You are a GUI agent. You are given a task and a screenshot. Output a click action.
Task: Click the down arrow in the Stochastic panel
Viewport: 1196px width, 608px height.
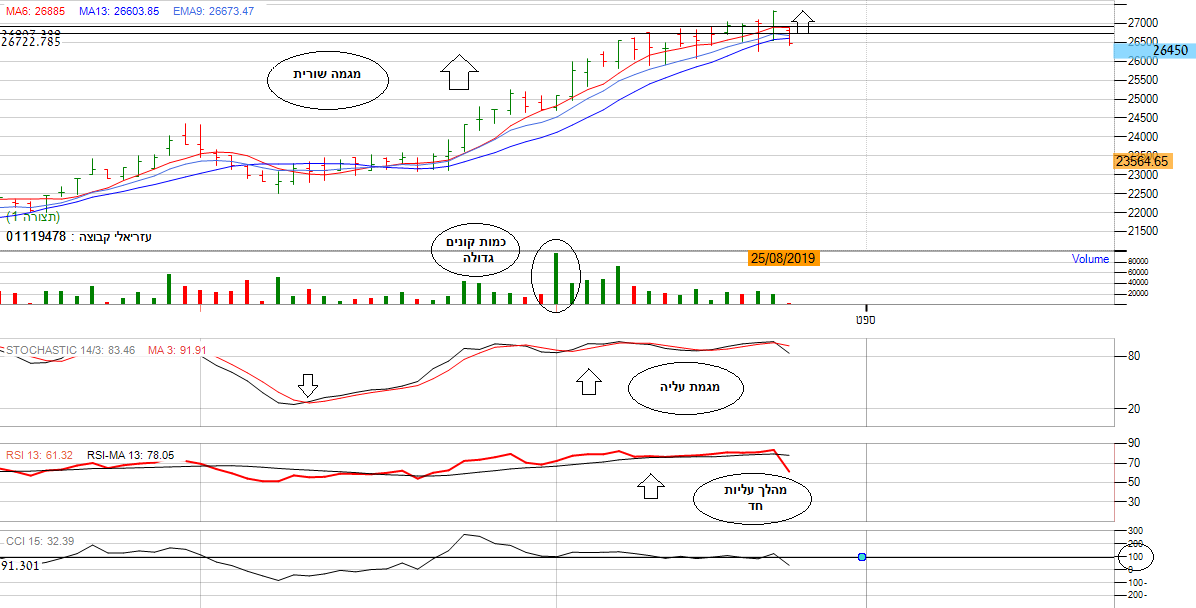point(308,386)
